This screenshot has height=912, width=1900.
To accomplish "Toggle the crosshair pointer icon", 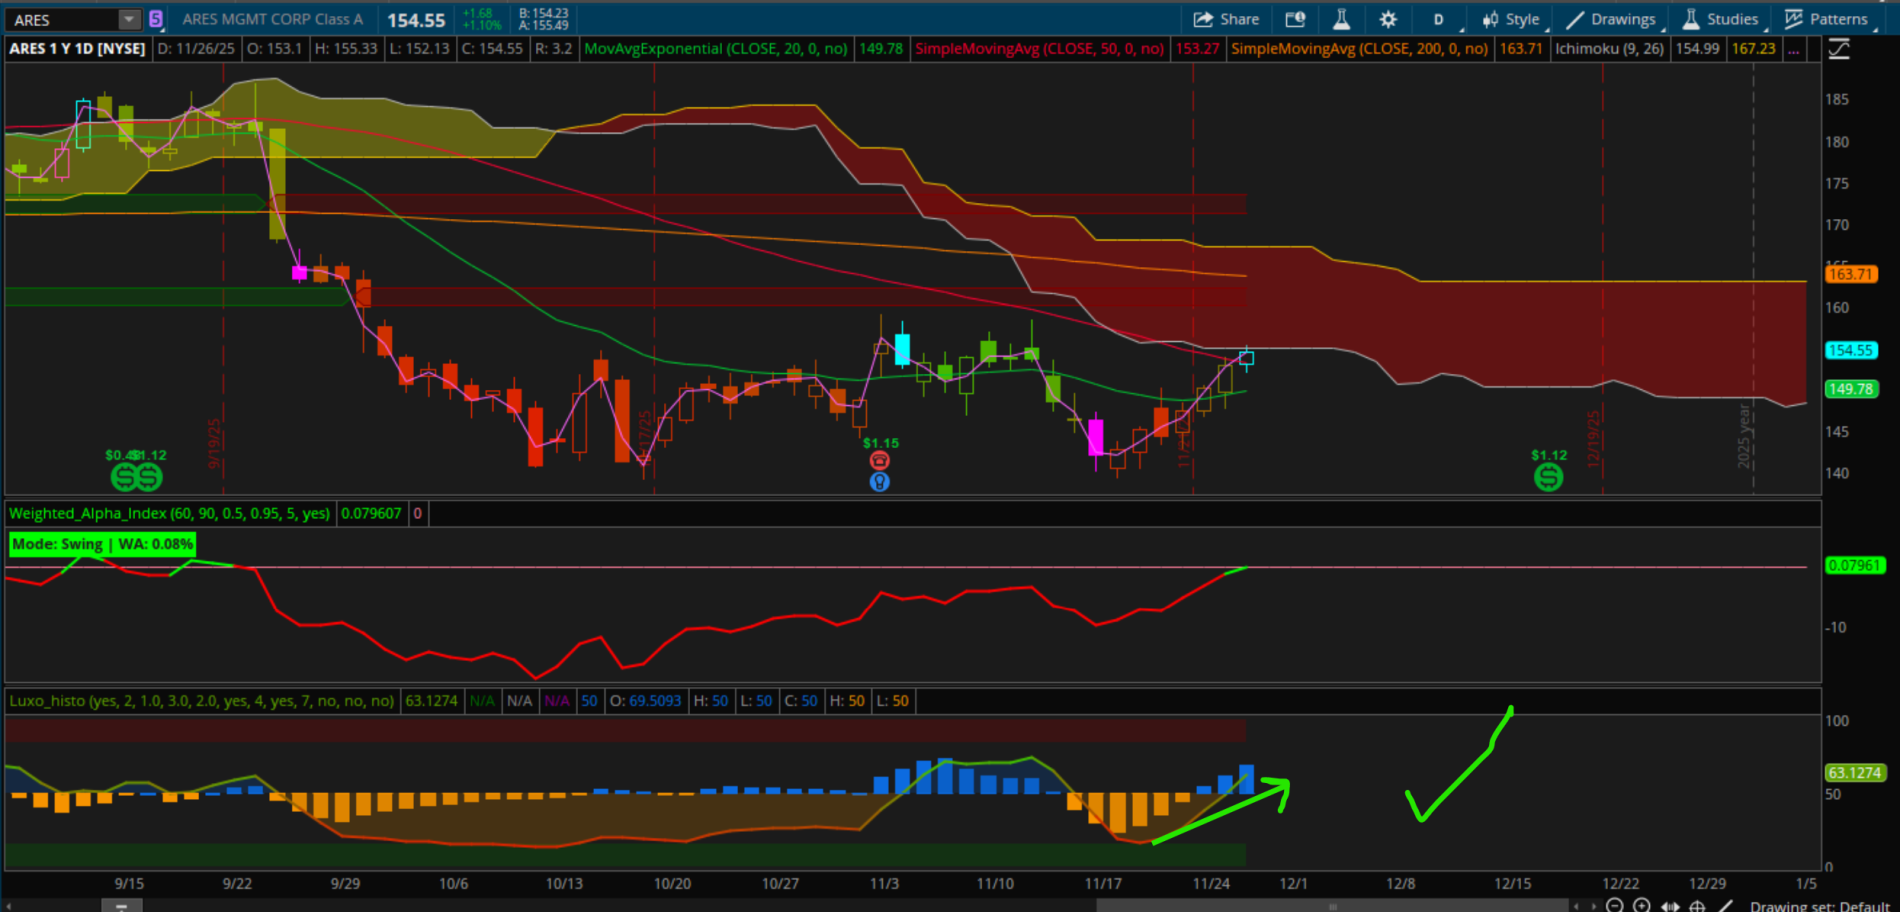I will point(1697,906).
